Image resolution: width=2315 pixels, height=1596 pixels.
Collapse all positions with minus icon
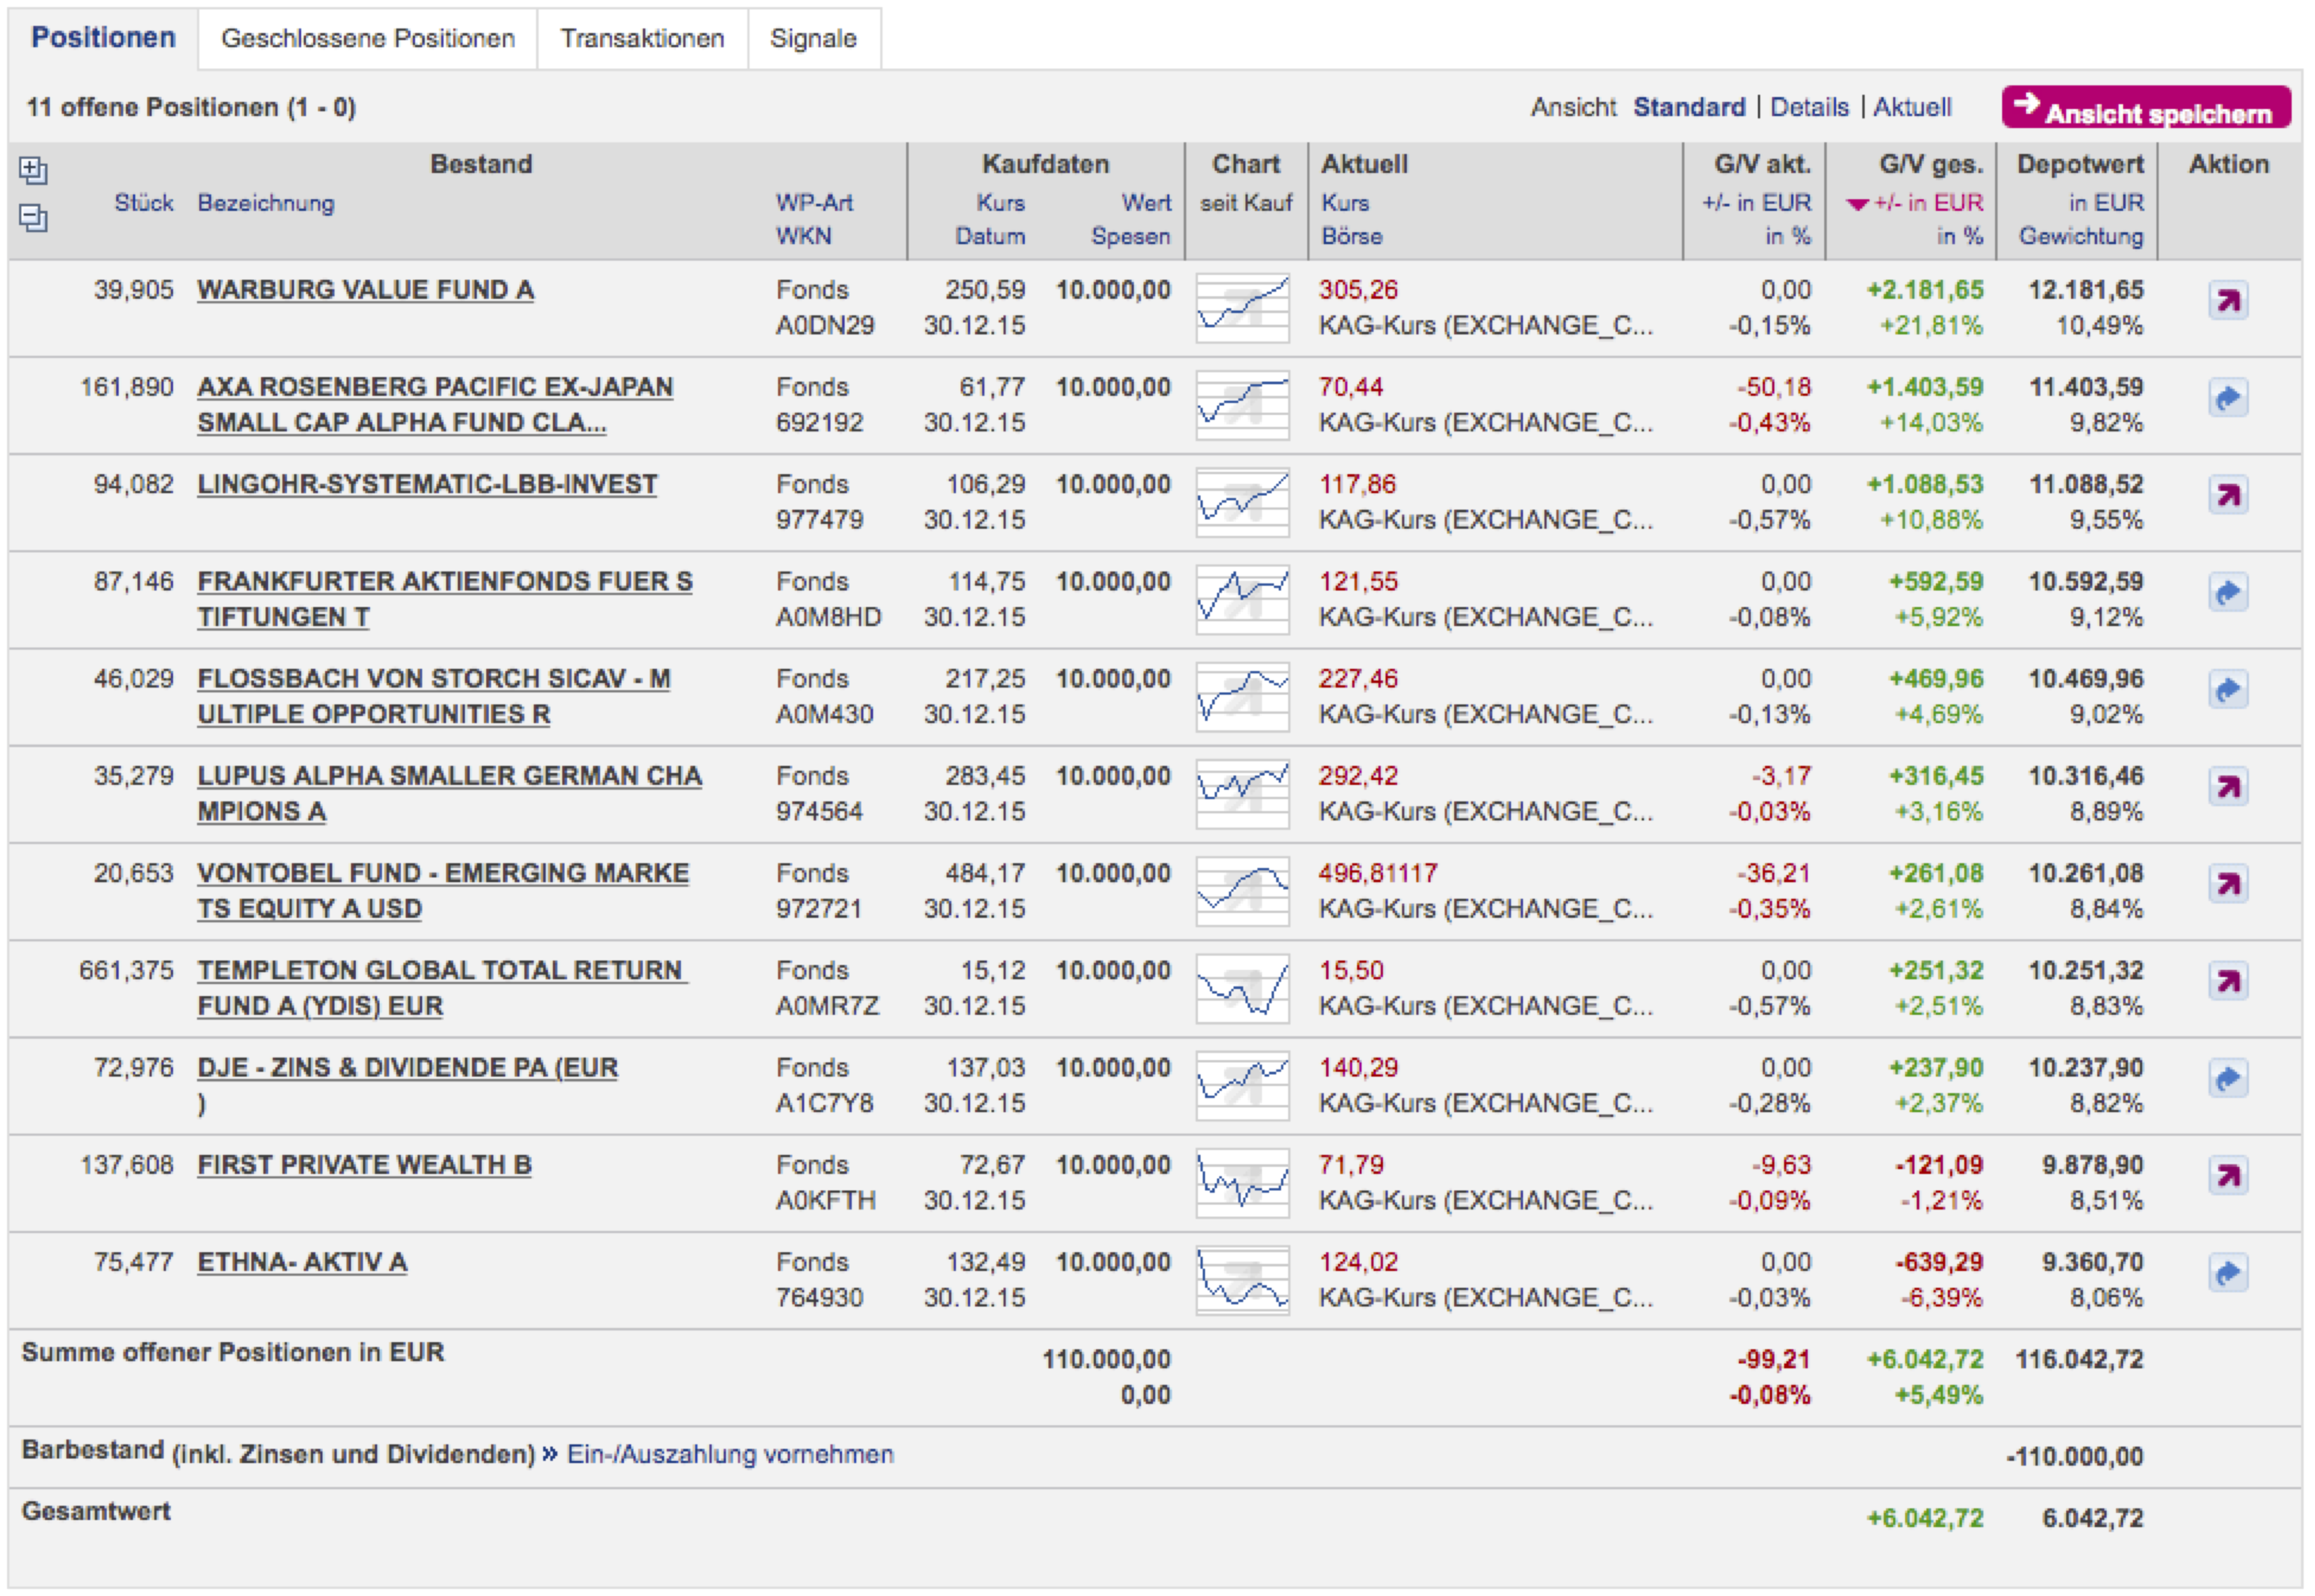[33, 217]
